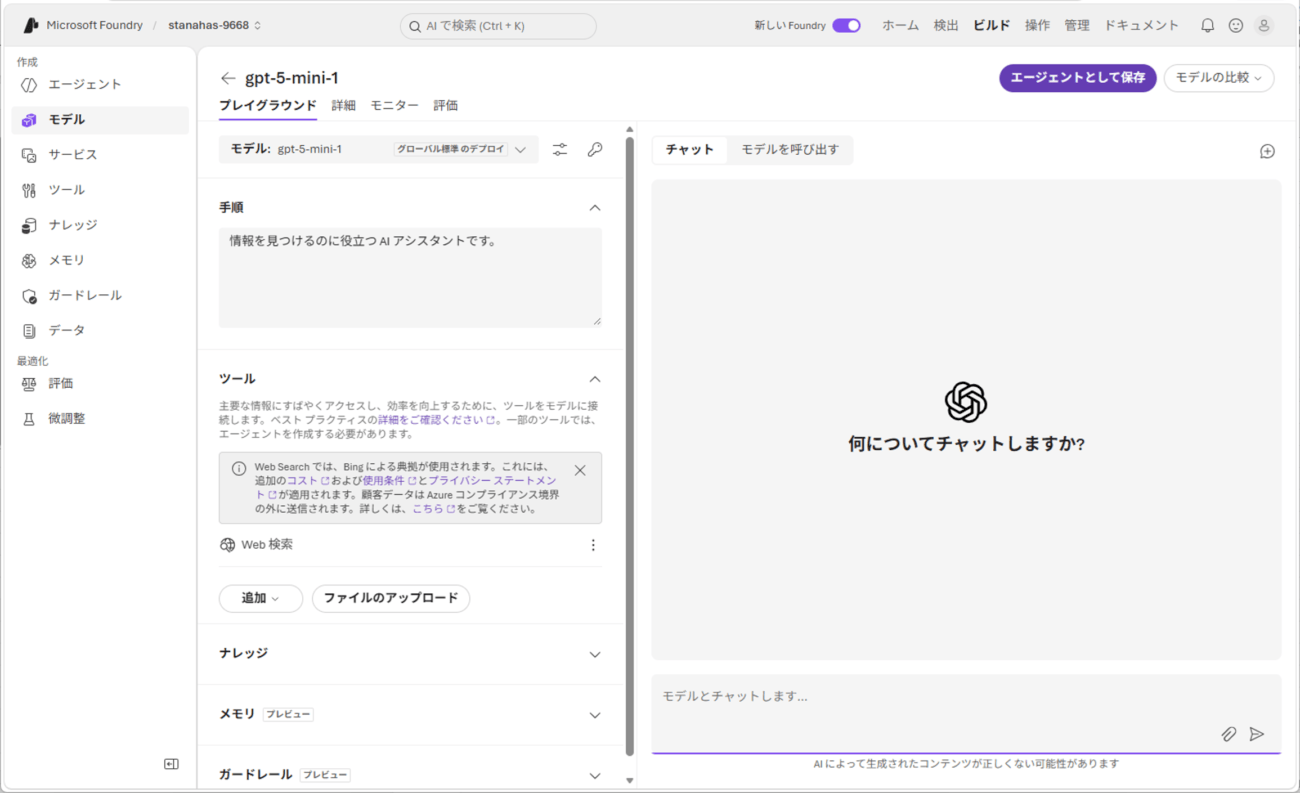Image resolution: width=1300 pixels, height=793 pixels.
Task: Open the コスト link in the notice
Action: click(308, 481)
